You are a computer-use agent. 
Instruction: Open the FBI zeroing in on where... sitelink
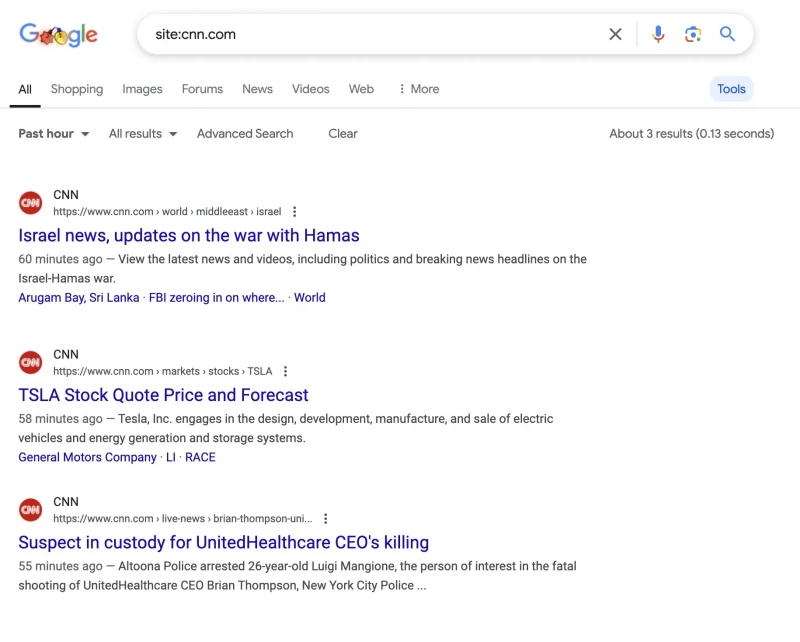pyautogui.click(x=216, y=298)
